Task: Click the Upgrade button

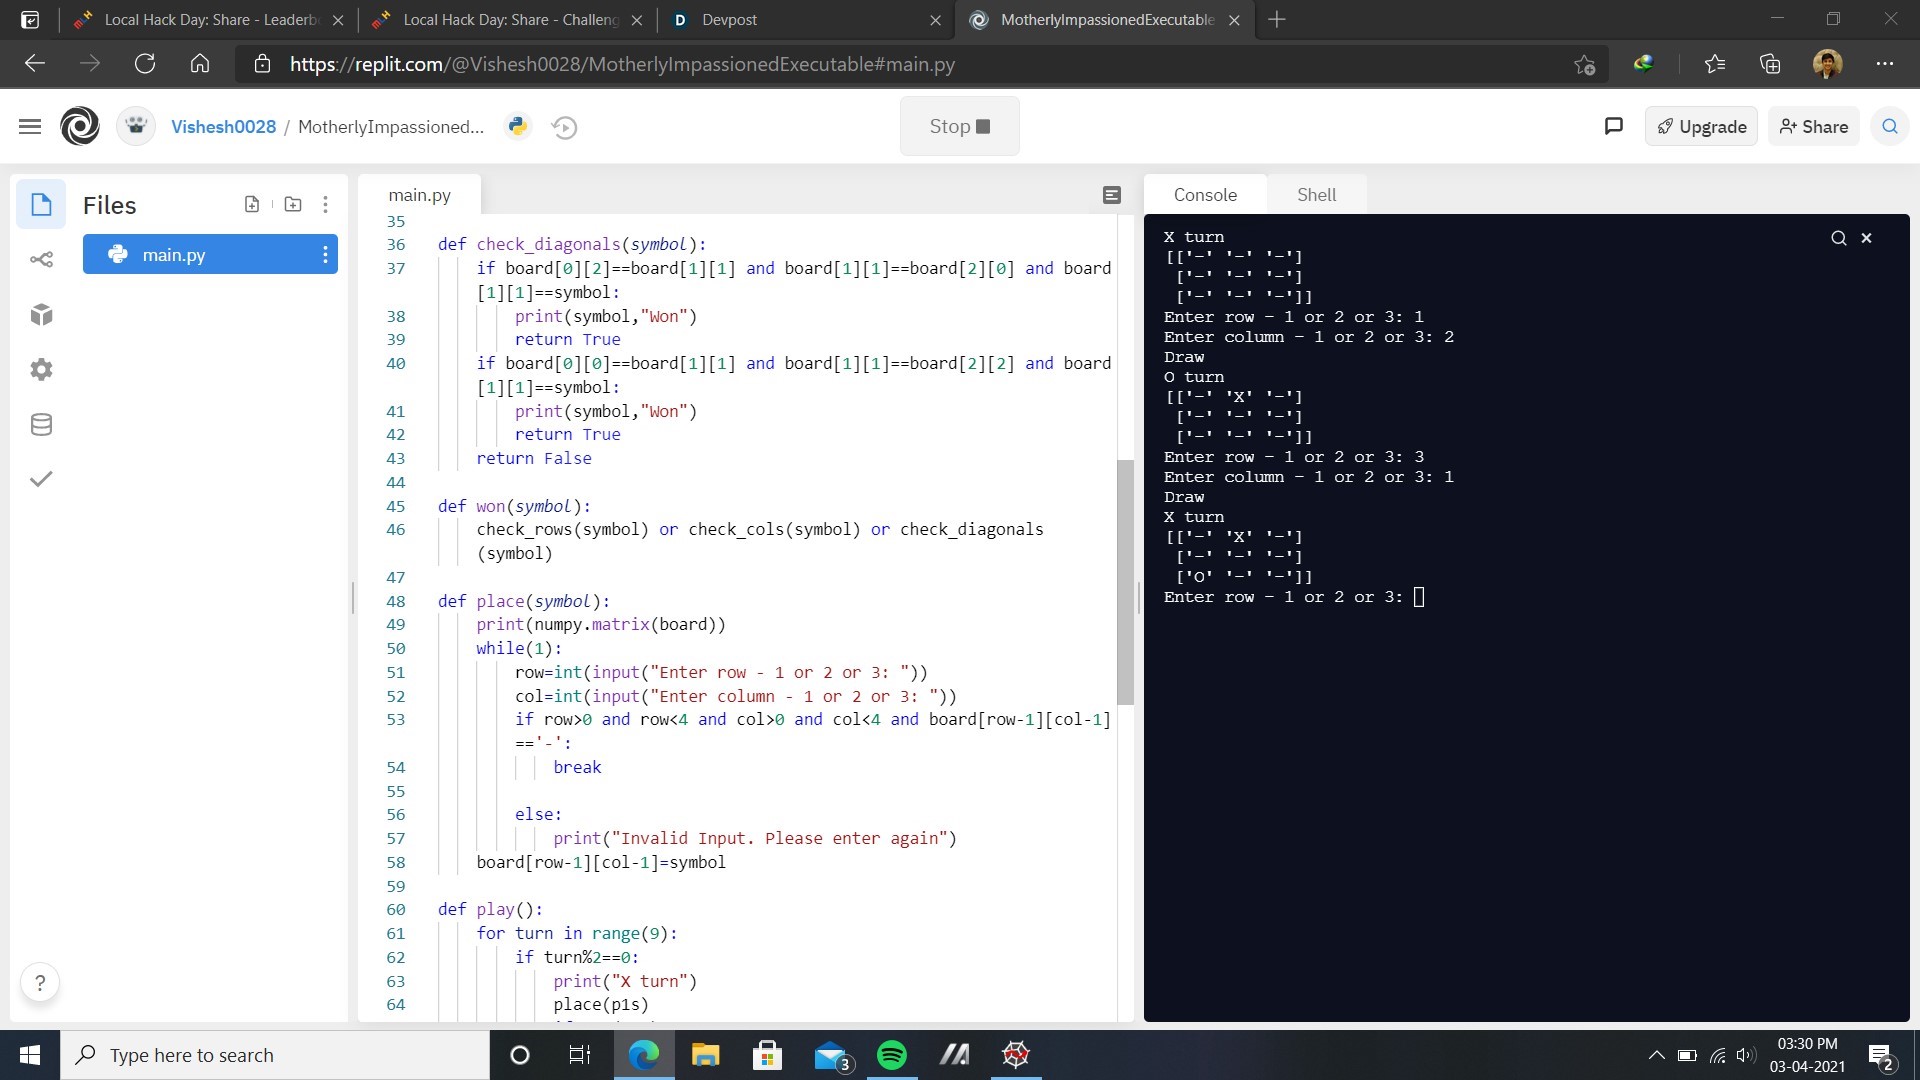Action: [1701, 126]
